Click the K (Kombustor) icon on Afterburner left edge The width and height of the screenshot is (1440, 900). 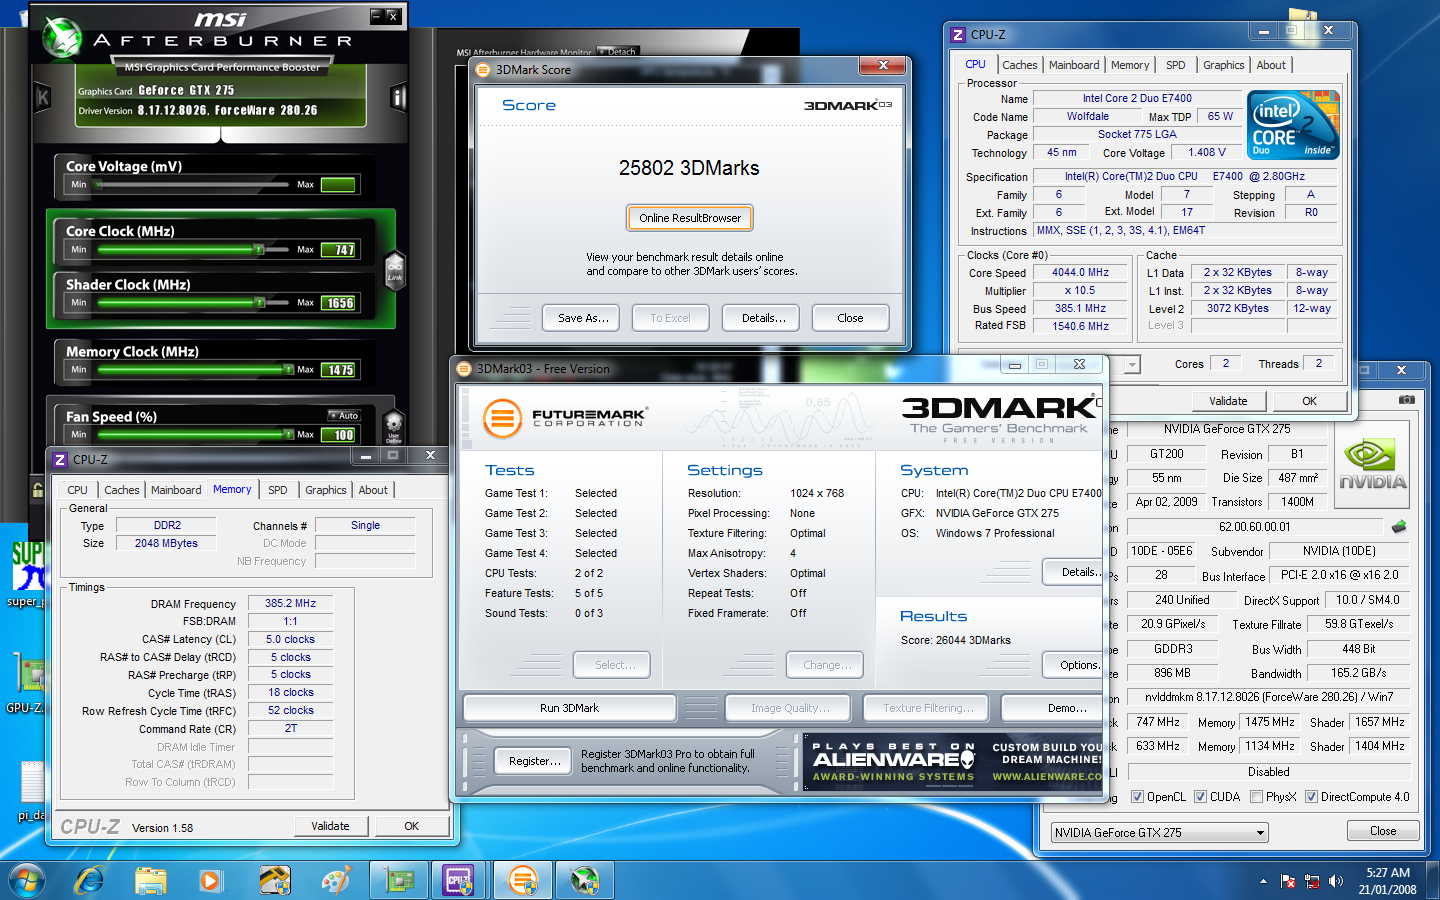coord(43,97)
